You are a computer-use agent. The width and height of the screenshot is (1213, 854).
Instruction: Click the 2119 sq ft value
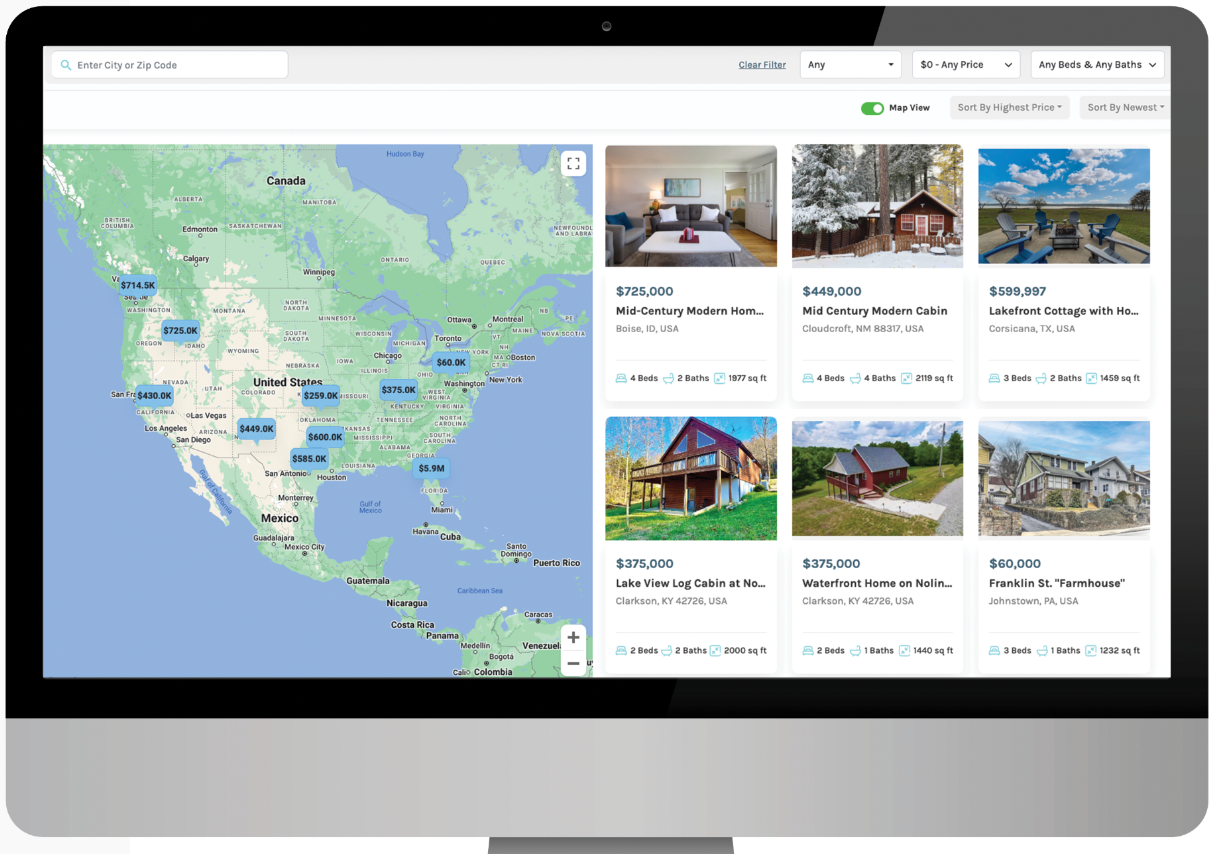coord(935,379)
